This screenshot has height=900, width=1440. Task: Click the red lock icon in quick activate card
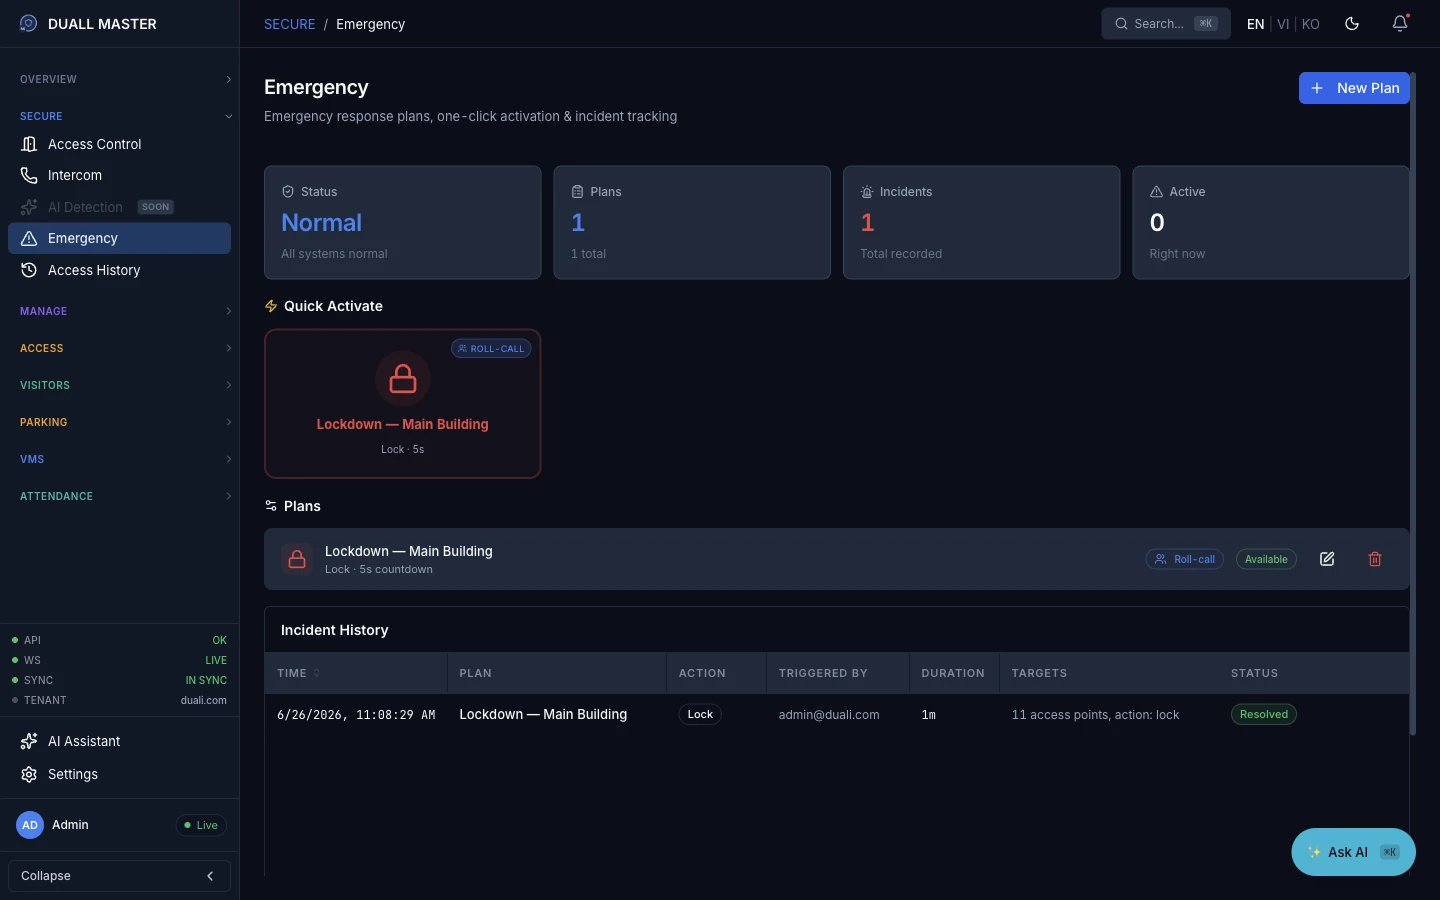point(403,378)
